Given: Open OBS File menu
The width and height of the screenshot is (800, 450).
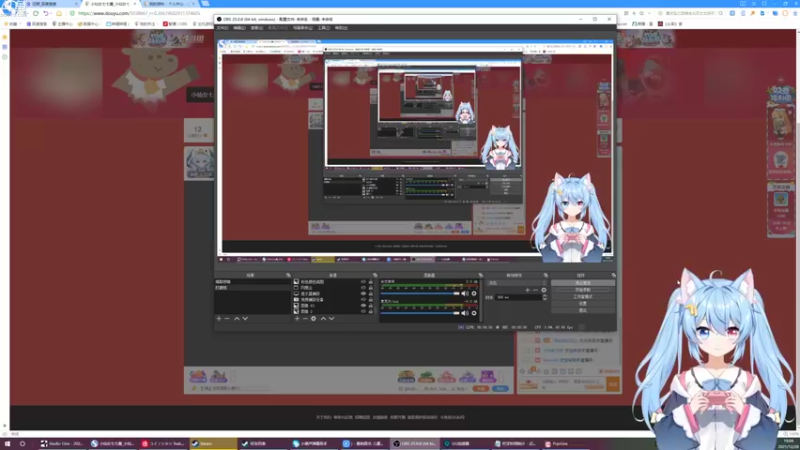Looking at the screenshot, I should pos(222,28).
